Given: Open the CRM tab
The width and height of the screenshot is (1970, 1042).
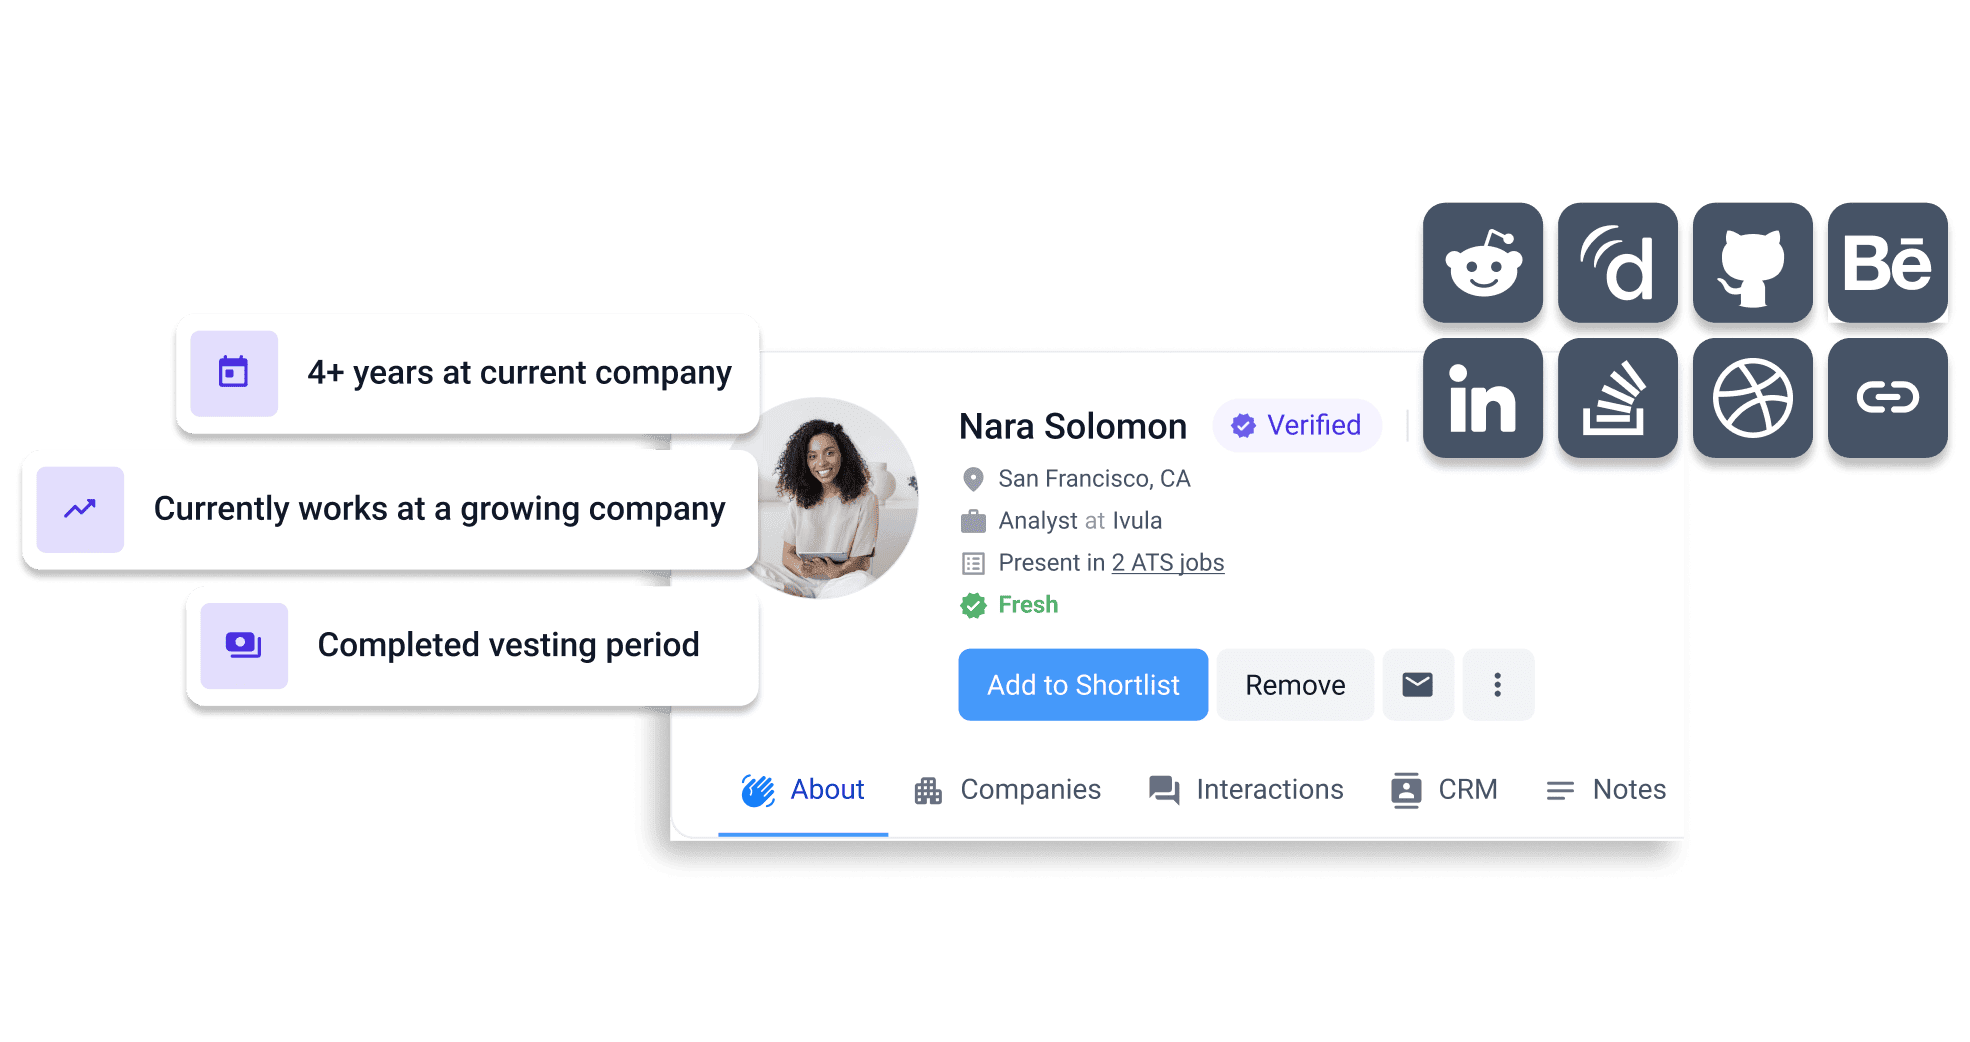Looking at the screenshot, I should (x=1444, y=790).
